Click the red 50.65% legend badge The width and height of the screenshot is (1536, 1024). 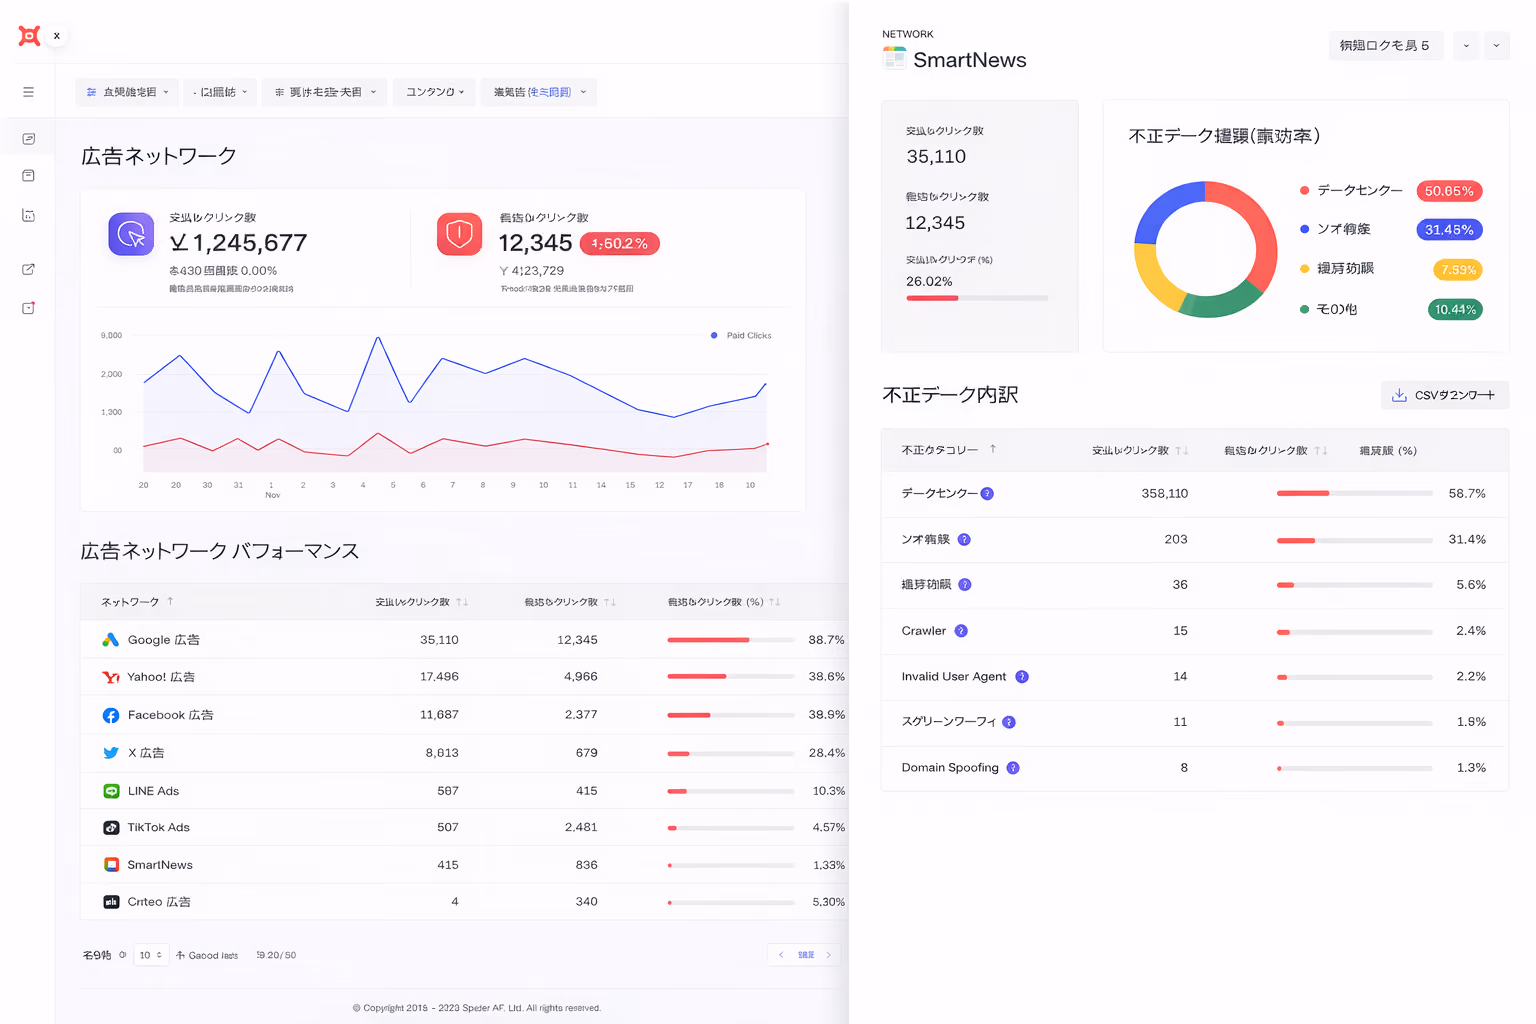click(x=1449, y=191)
